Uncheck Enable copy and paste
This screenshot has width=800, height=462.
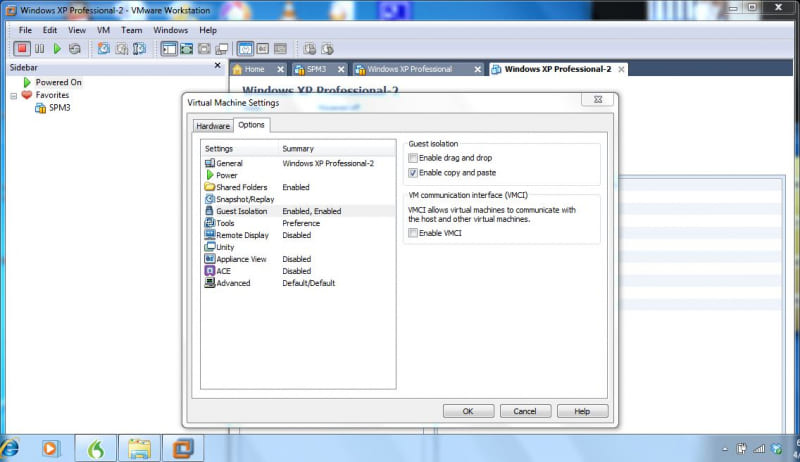point(413,173)
